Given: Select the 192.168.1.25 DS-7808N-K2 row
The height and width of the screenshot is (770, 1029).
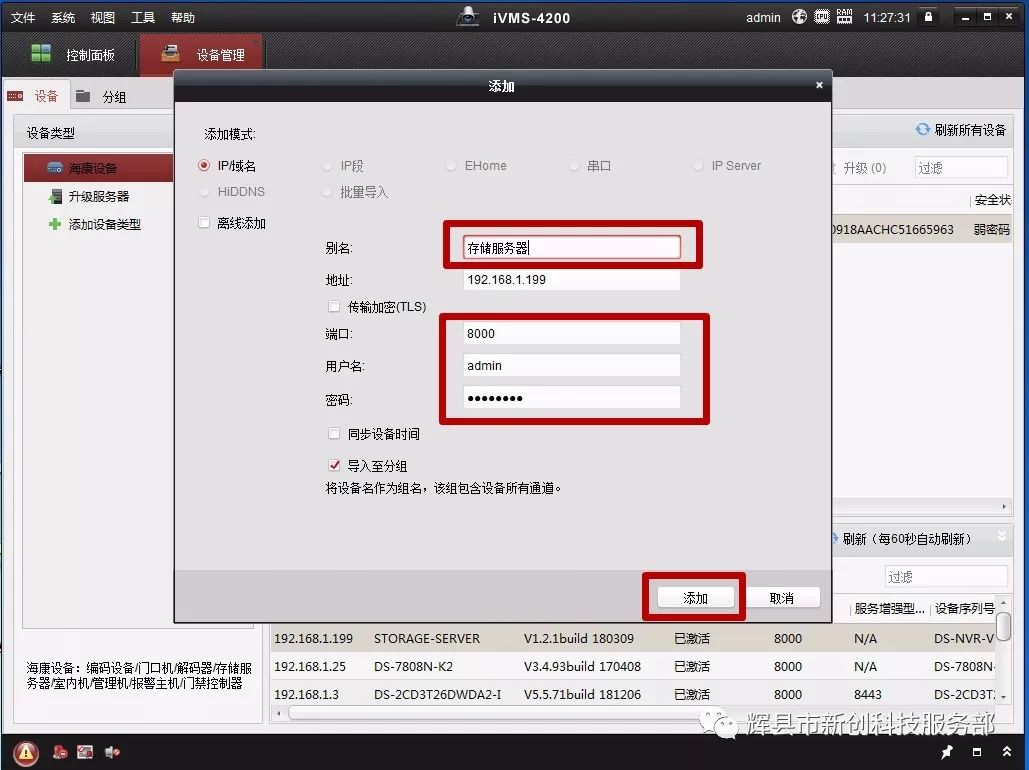Looking at the screenshot, I should [x=633, y=666].
